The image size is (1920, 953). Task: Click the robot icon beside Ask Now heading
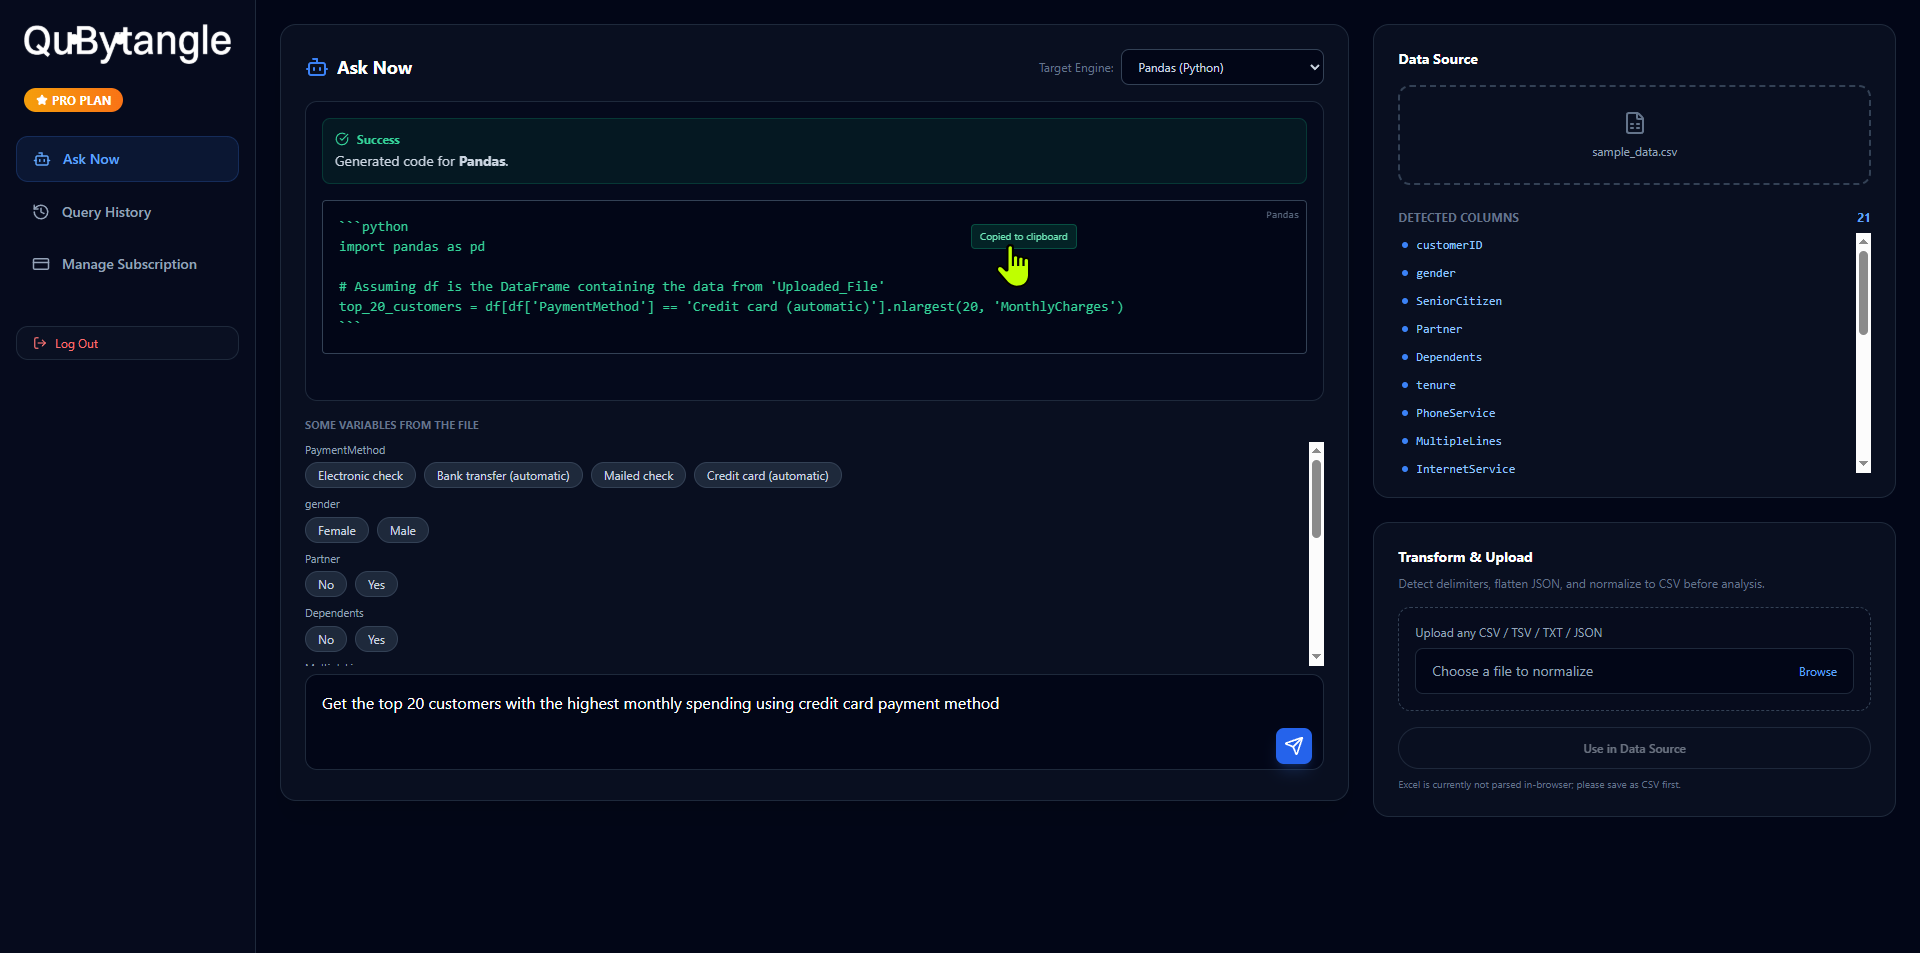[x=317, y=68]
